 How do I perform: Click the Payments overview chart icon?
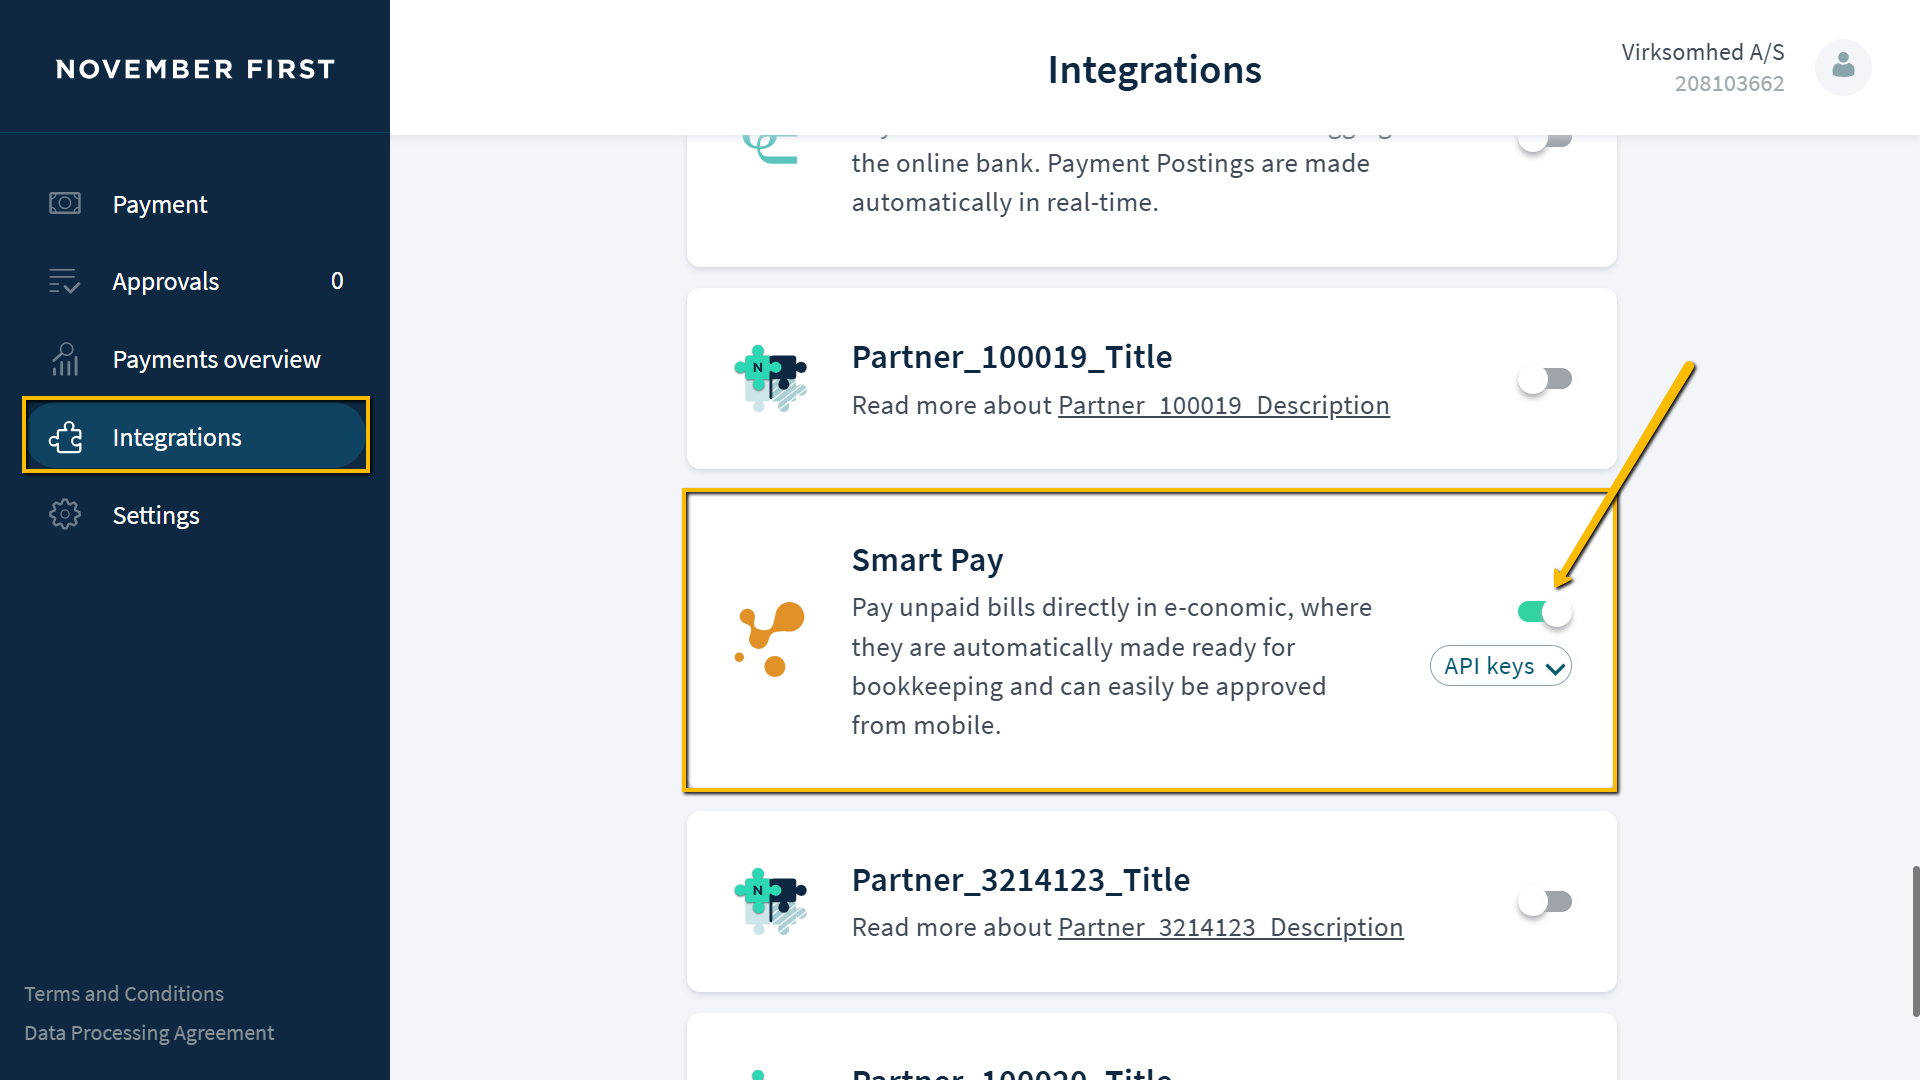pos(65,359)
